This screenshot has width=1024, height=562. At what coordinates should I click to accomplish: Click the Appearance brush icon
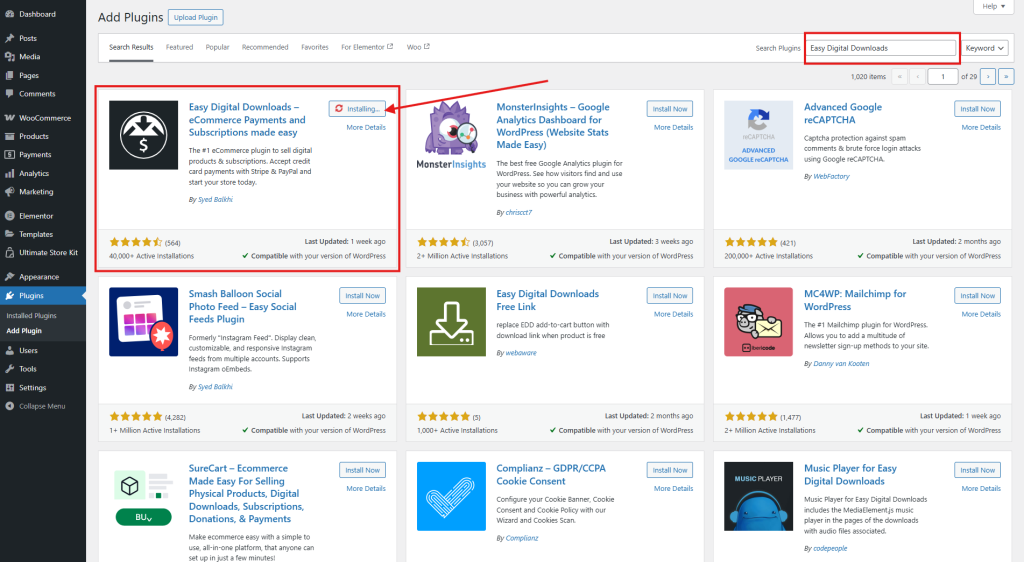[x=9, y=277]
